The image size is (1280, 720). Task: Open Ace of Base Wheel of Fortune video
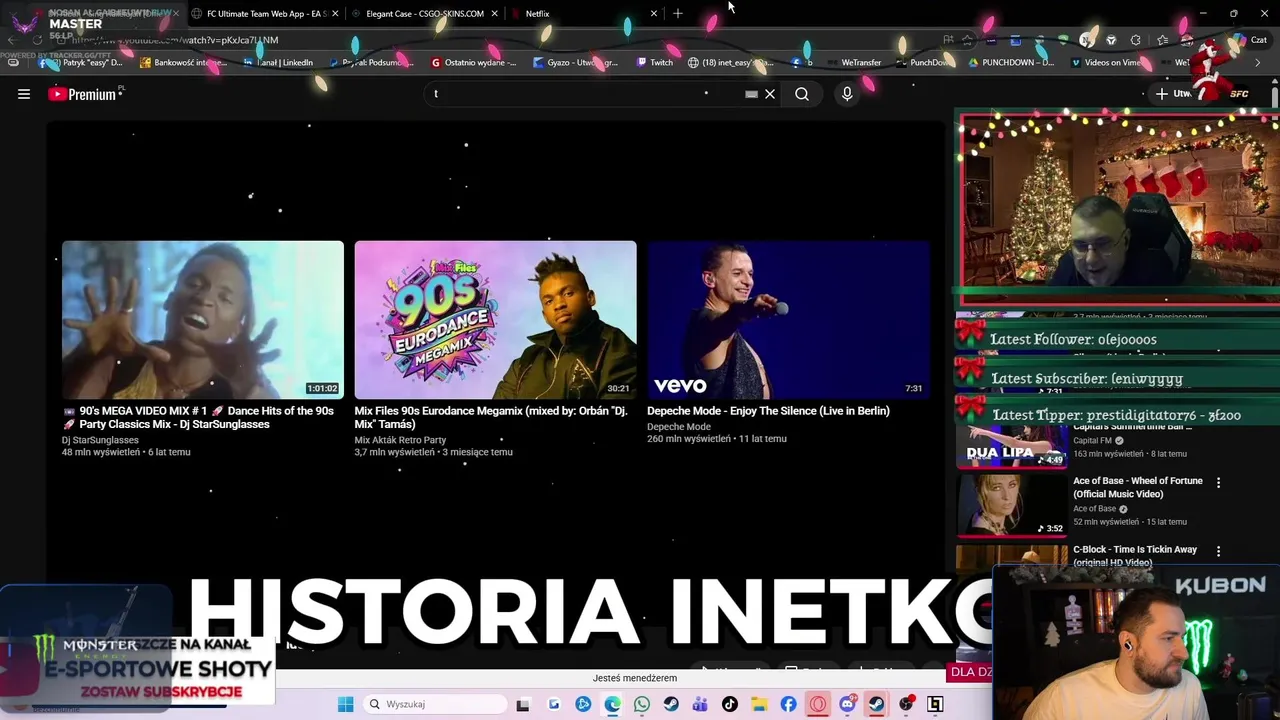[x=1138, y=488]
